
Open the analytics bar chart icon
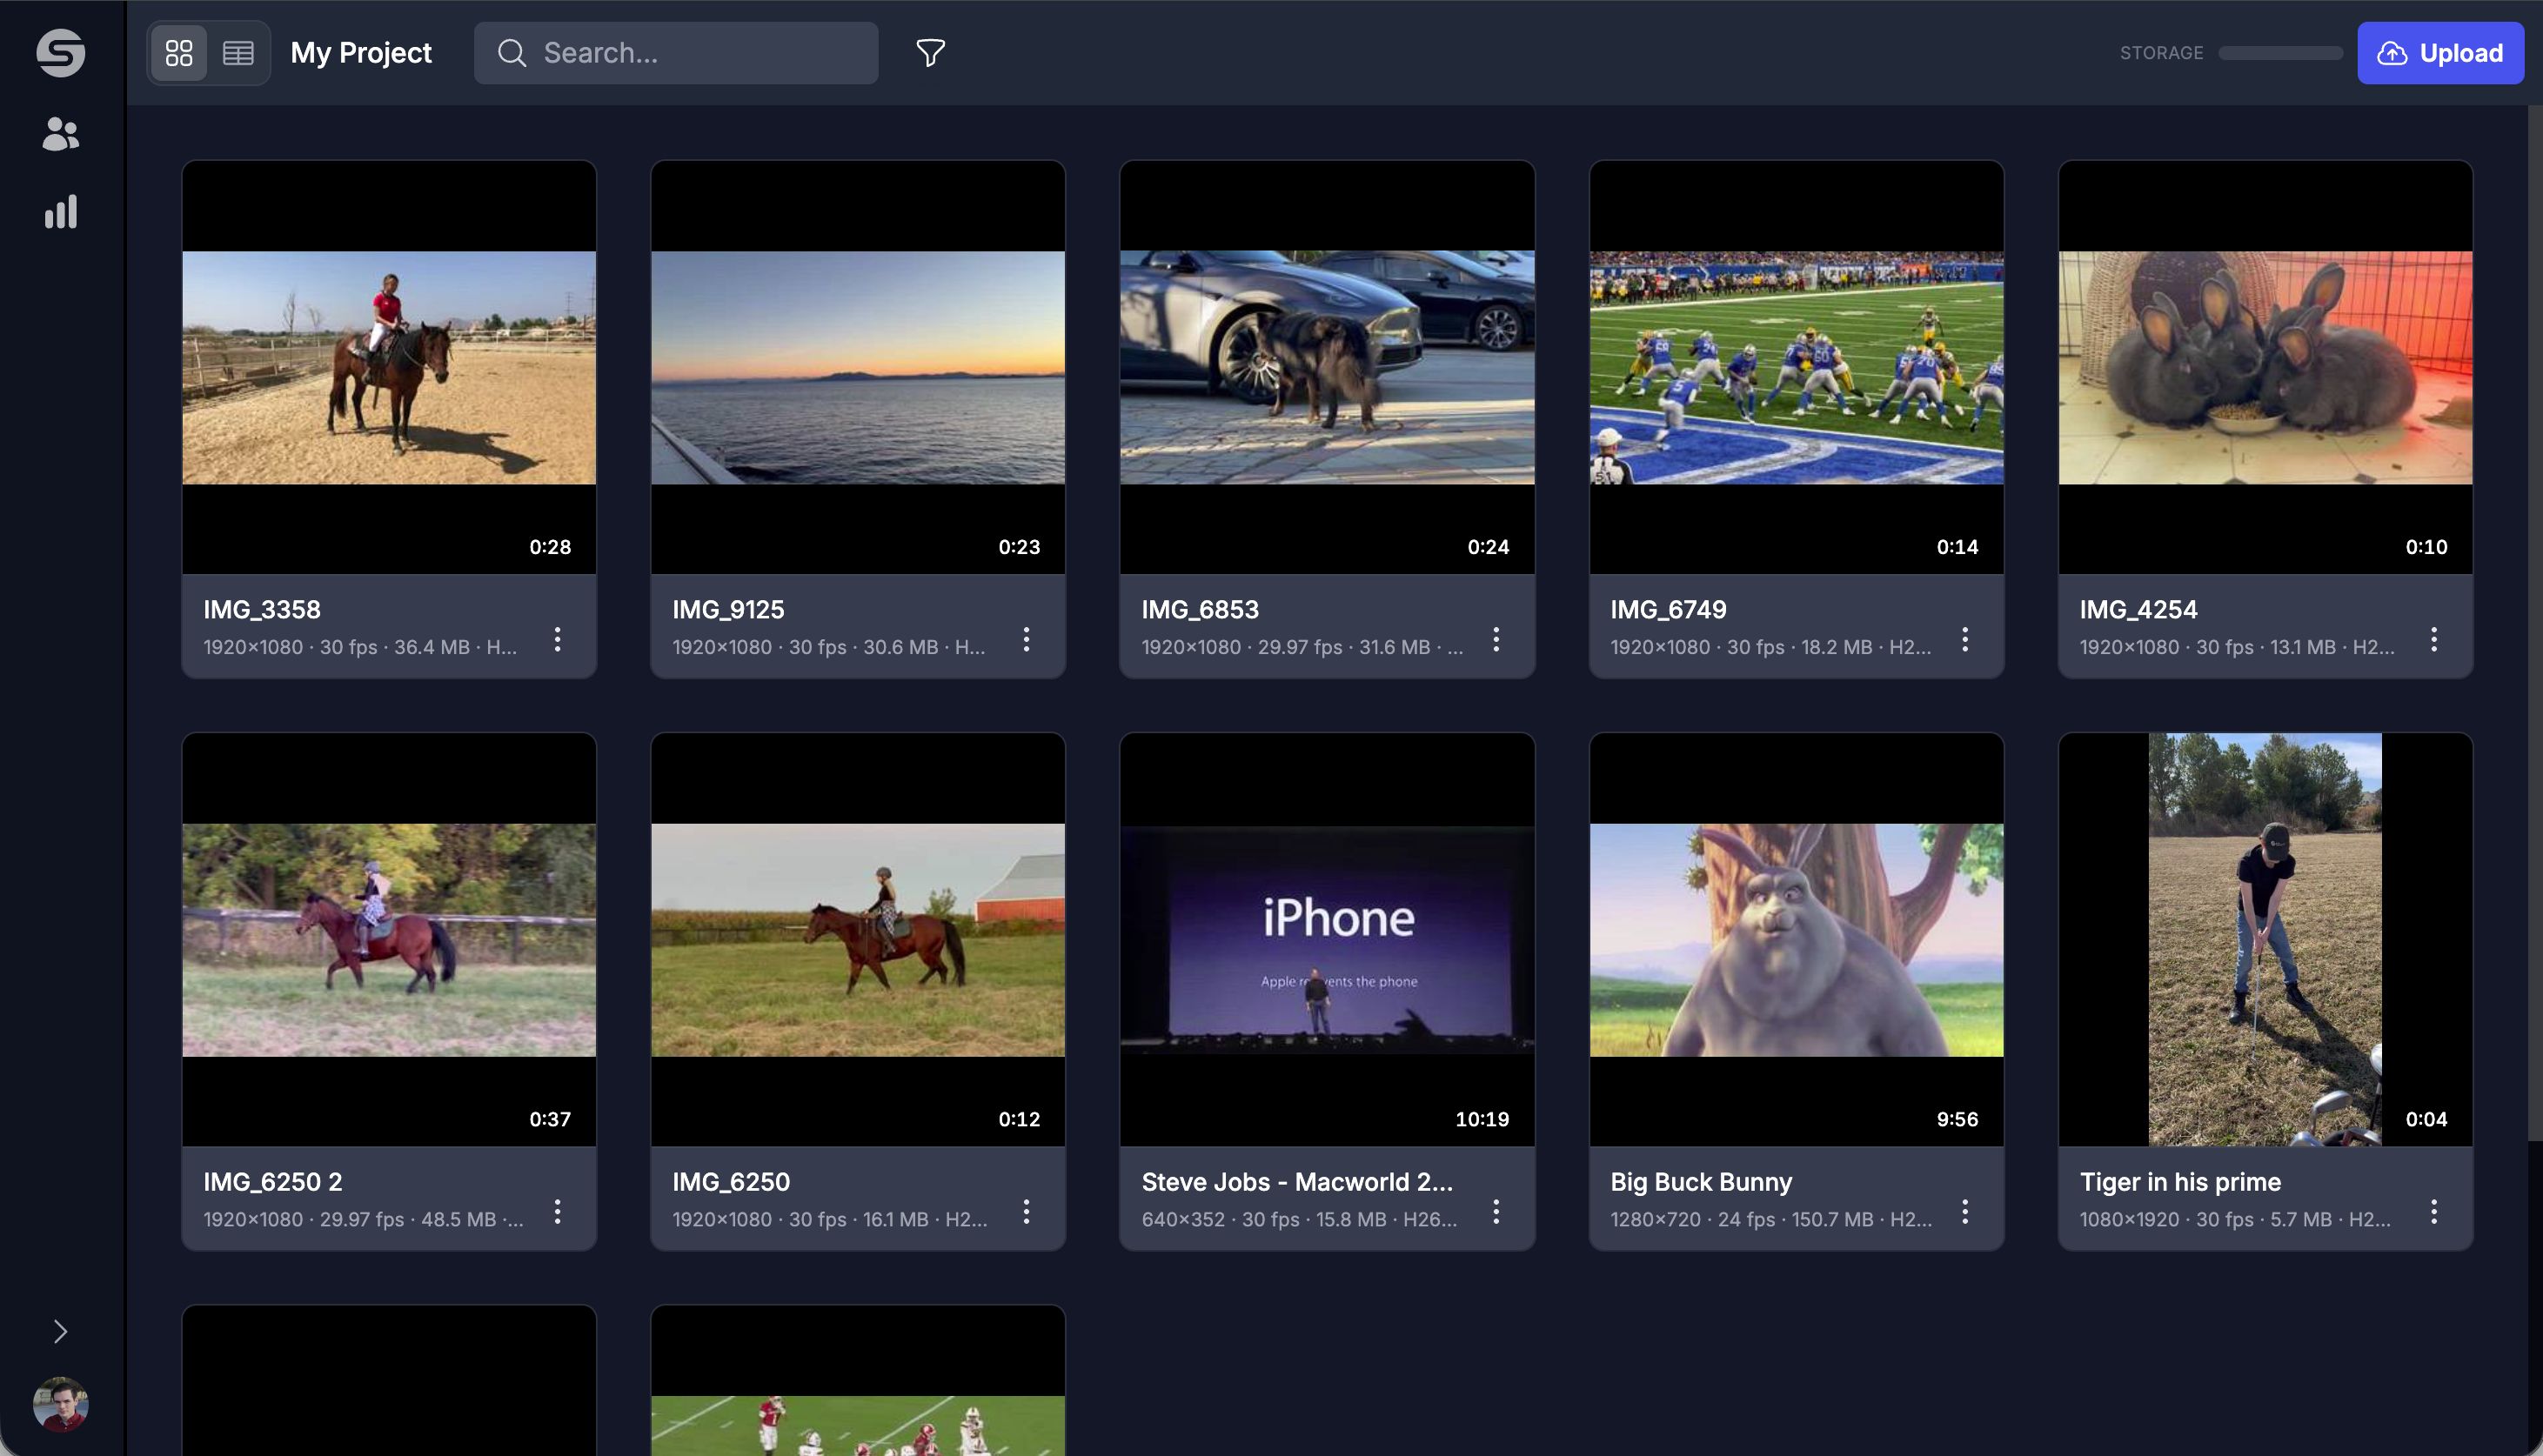click(x=60, y=212)
